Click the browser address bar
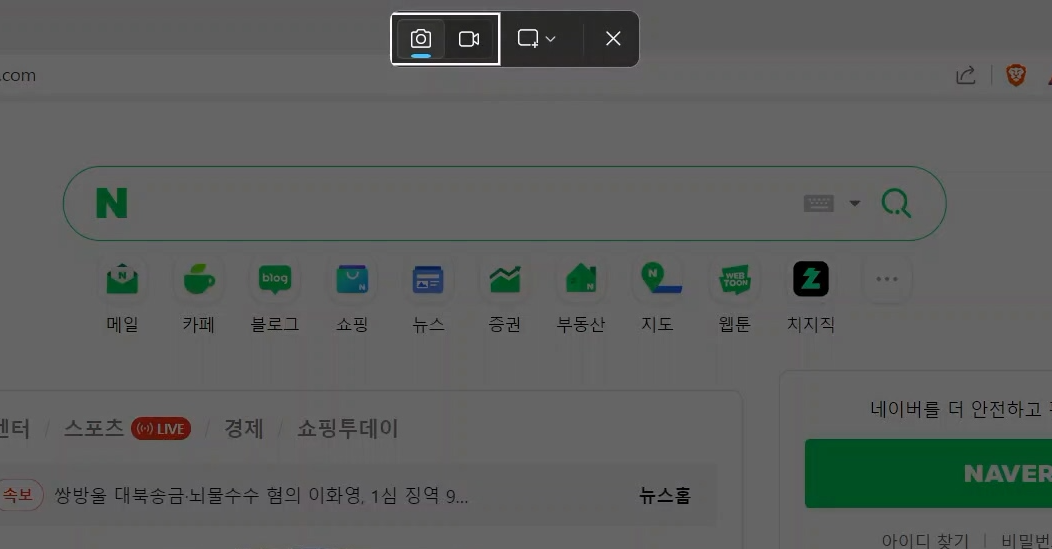 470,75
